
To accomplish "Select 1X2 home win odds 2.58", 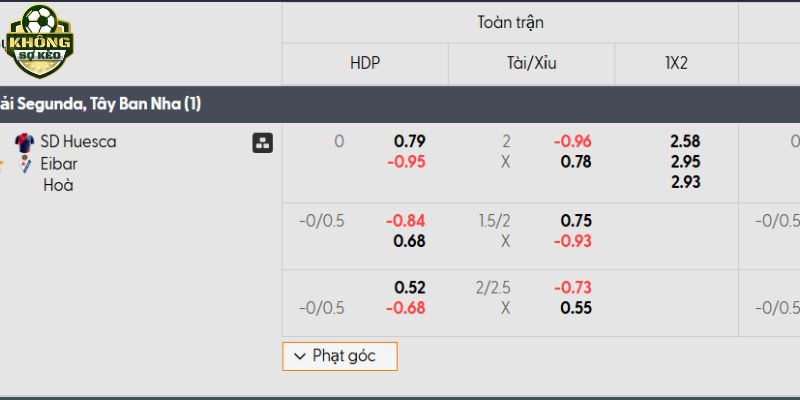I will 685,141.
